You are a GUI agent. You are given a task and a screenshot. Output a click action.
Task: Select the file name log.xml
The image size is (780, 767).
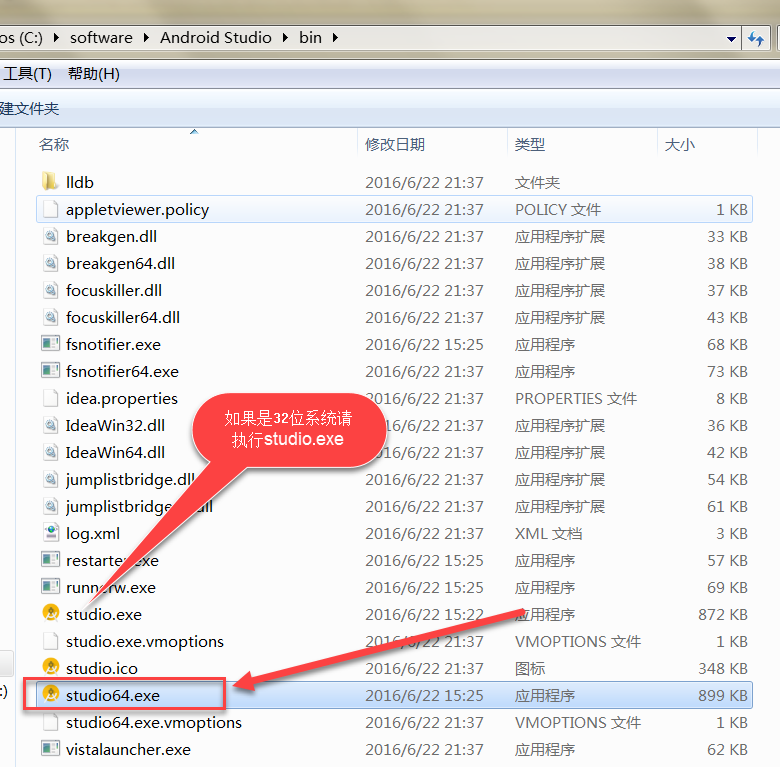93,534
